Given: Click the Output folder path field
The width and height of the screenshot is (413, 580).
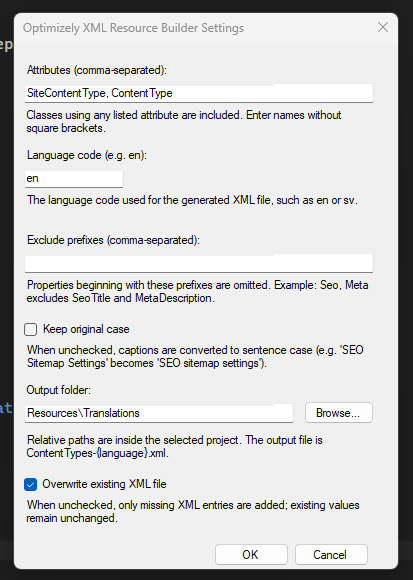Looking at the screenshot, I should [x=159, y=413].
